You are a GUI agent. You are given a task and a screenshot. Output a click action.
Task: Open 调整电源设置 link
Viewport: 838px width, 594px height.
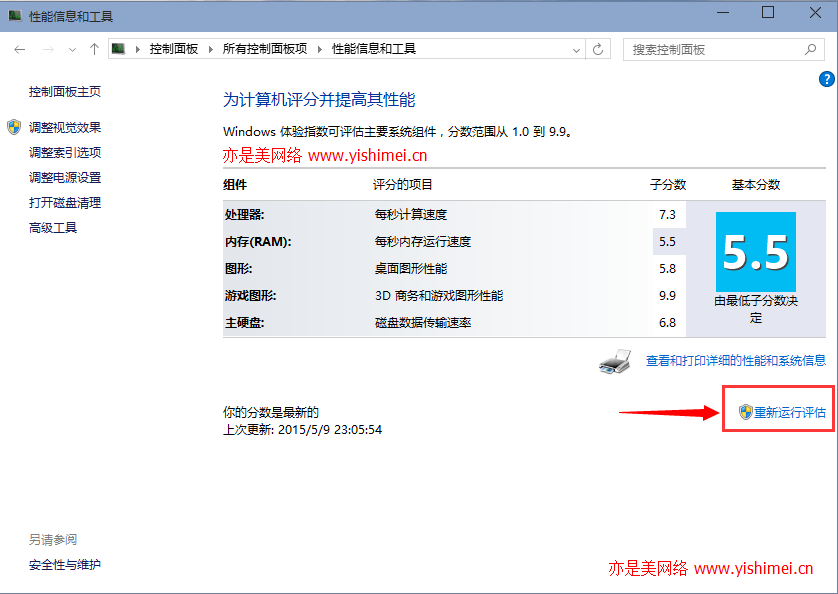coord(65,178)
